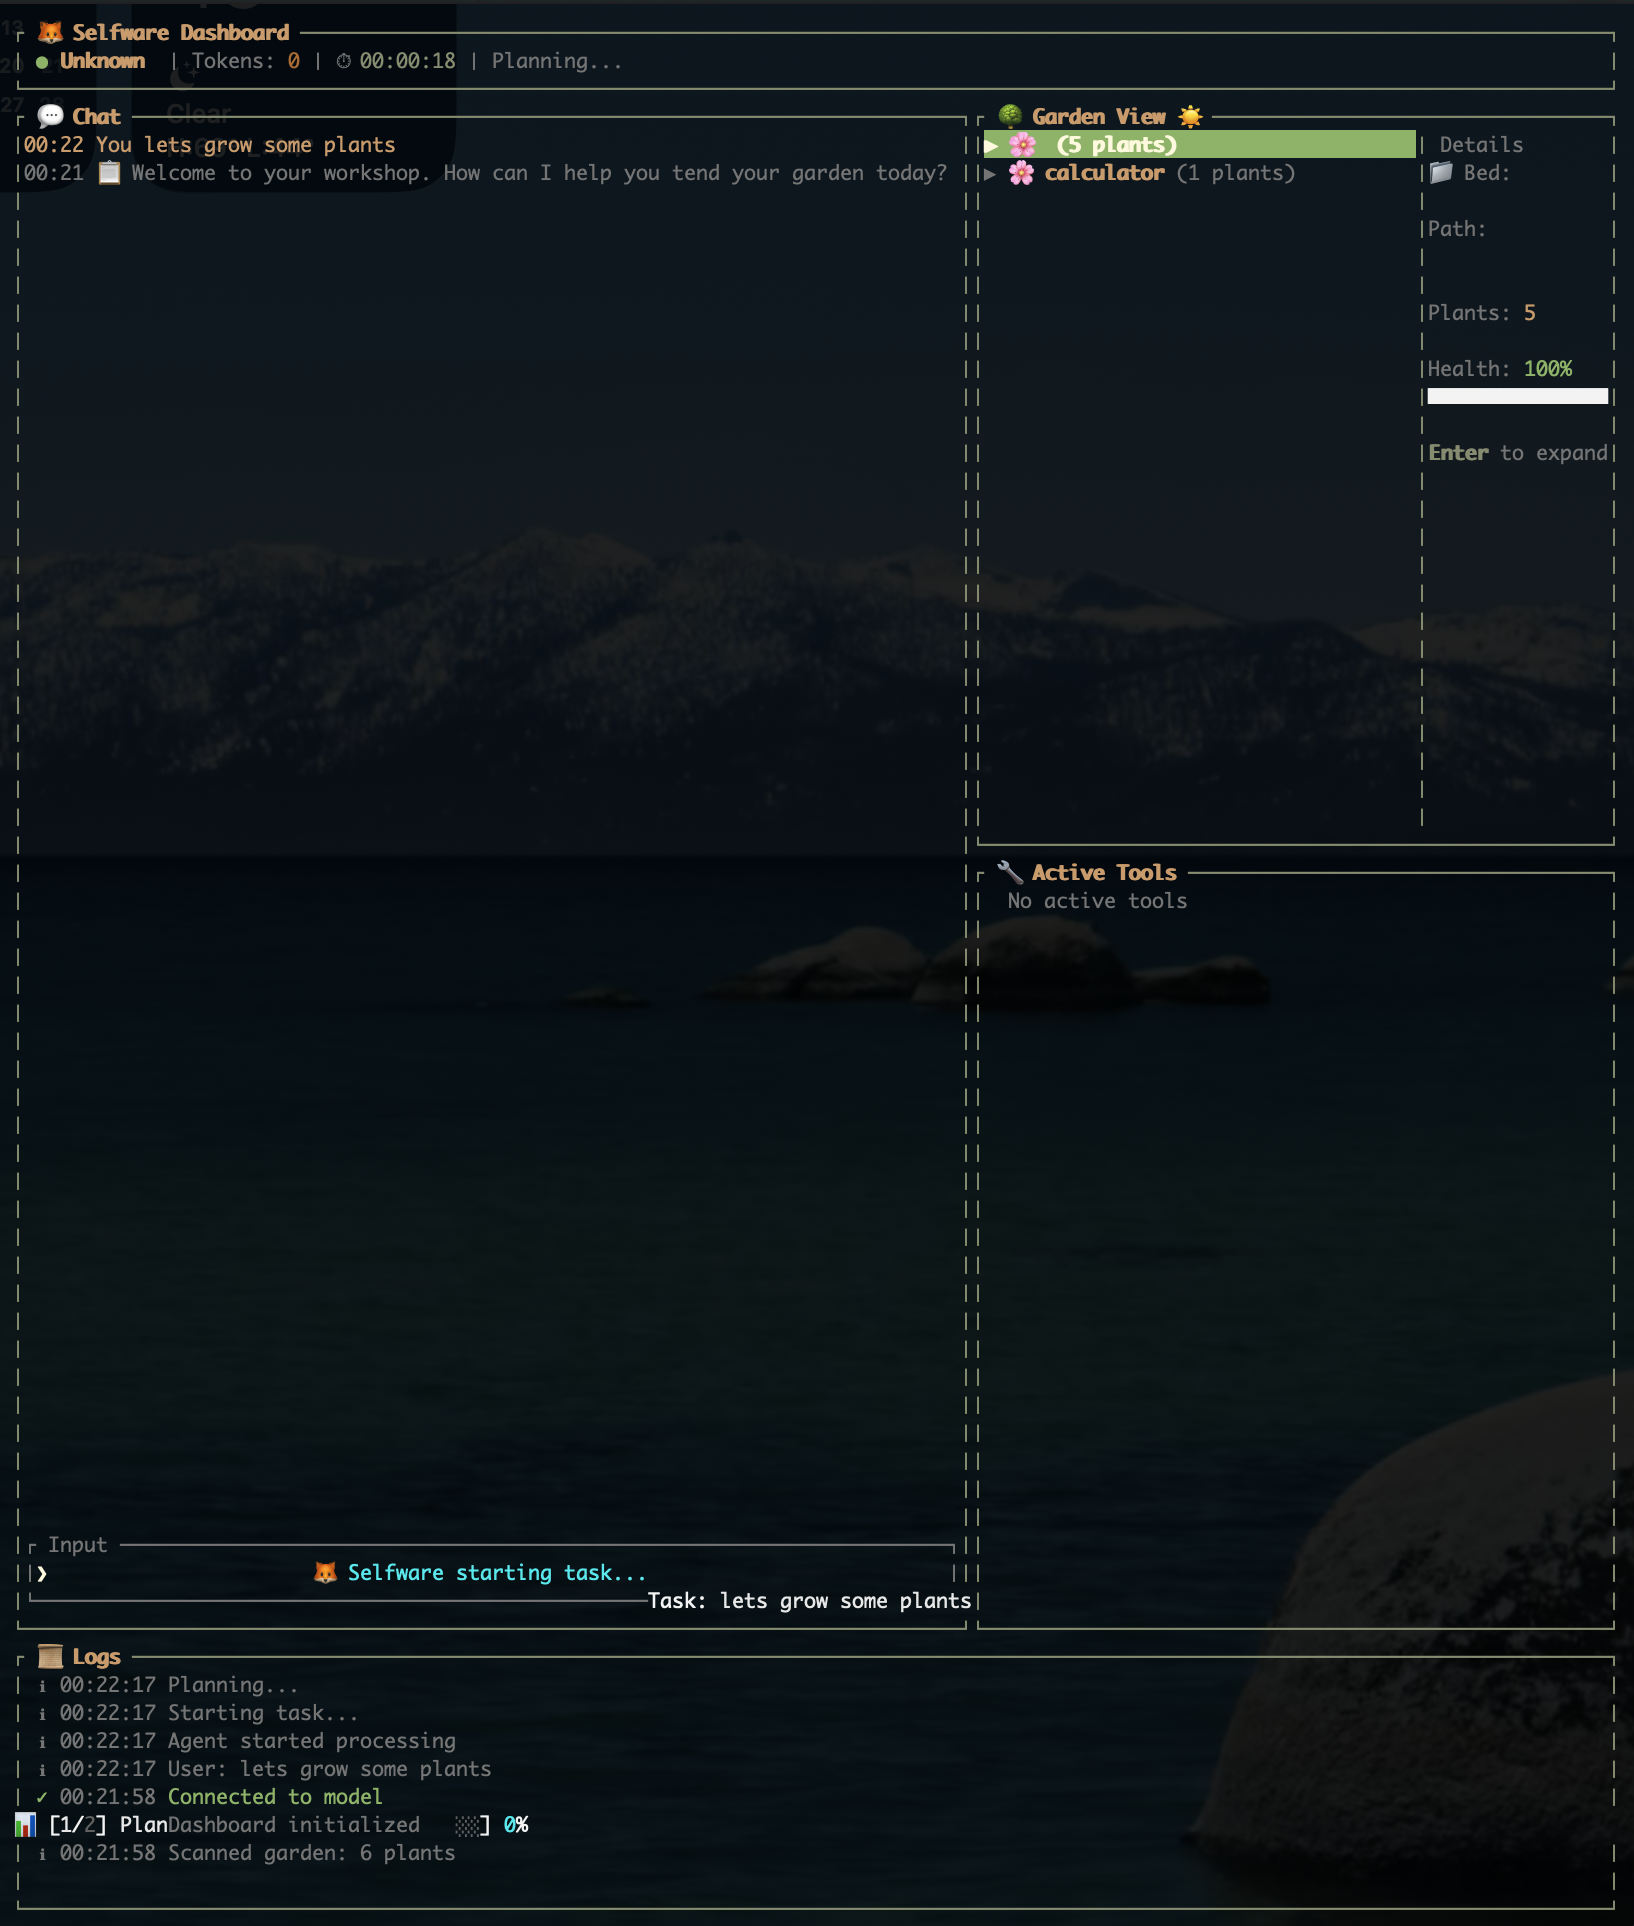Click the Unknown model status label
Image resolution: width=1634 pixels, height=1926 pixels.
click(x=103, y=61)
